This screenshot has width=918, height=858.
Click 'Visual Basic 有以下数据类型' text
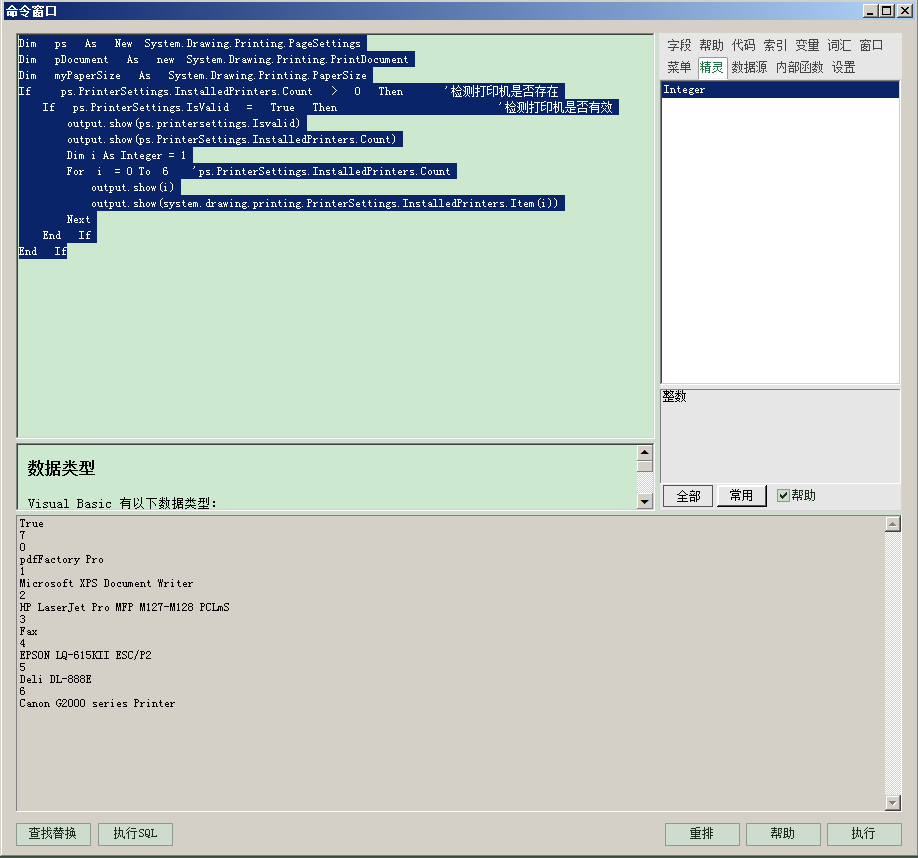[x=122, y=503]
